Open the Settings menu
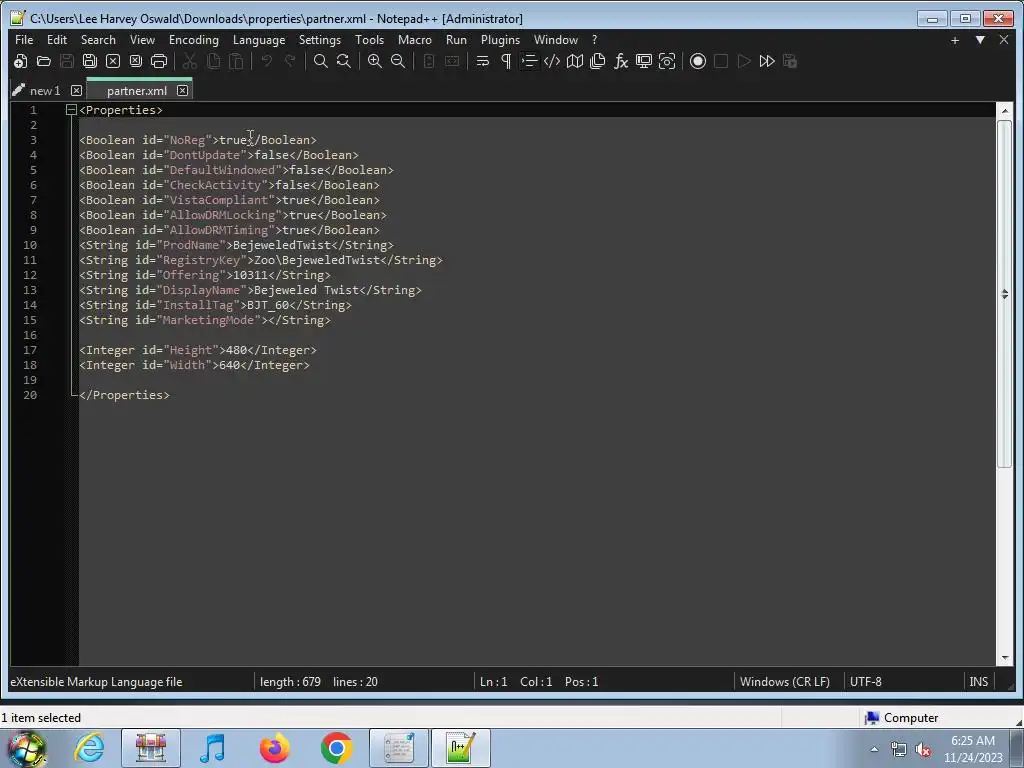The image size is (1024, 768). tap(320, 40)
